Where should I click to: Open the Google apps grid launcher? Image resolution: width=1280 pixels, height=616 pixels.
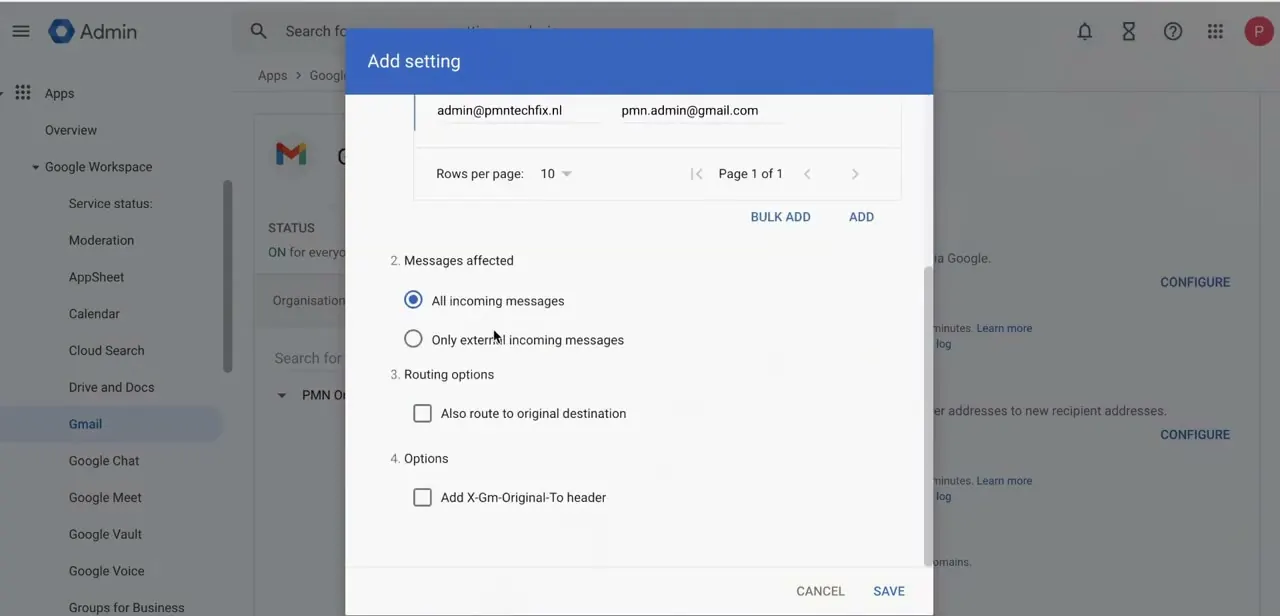[x=1215, y=31]
